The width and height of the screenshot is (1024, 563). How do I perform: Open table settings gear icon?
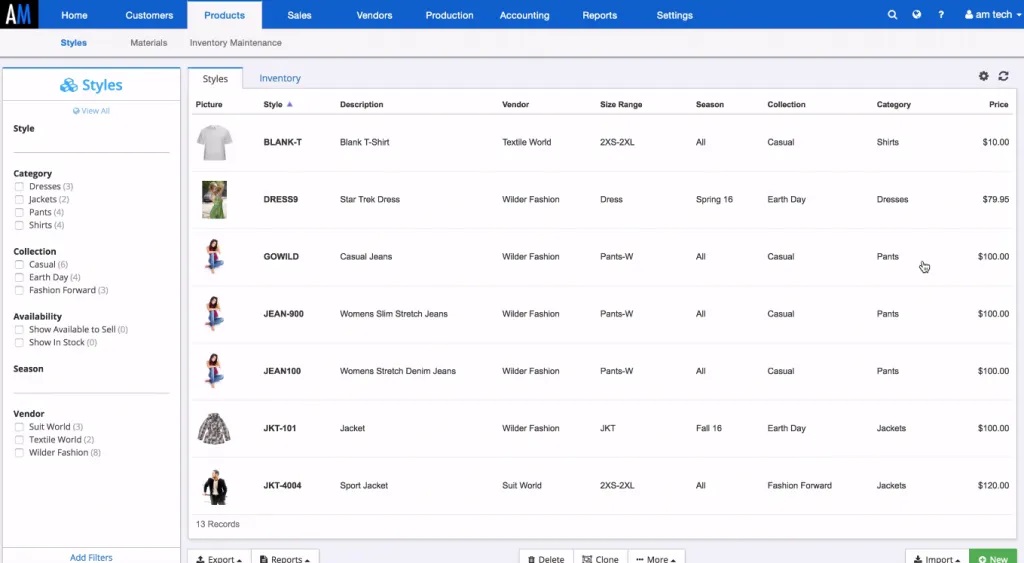pos(984,76)
